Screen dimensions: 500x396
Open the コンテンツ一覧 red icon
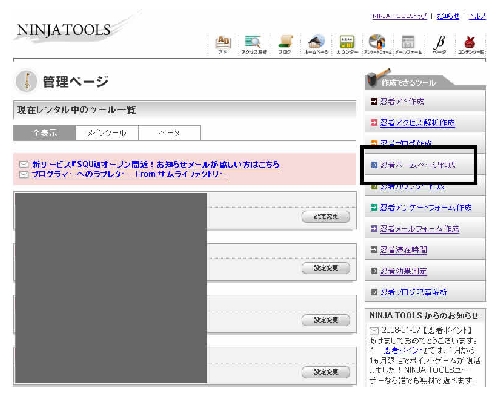point(470,44)
